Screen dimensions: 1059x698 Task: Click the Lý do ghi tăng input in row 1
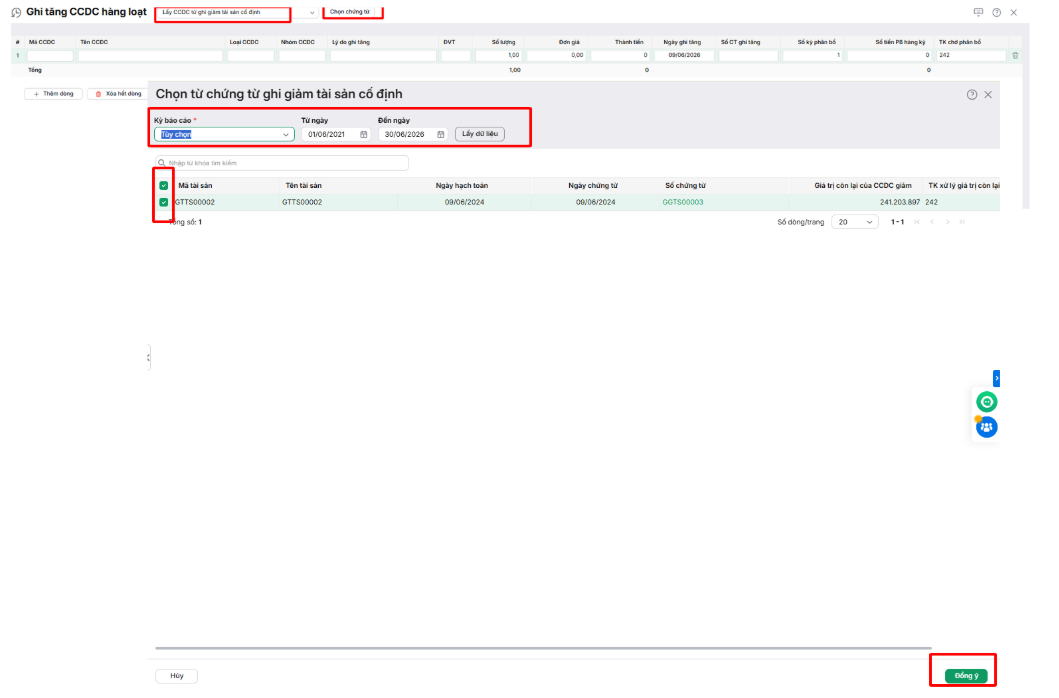point(384,55)
